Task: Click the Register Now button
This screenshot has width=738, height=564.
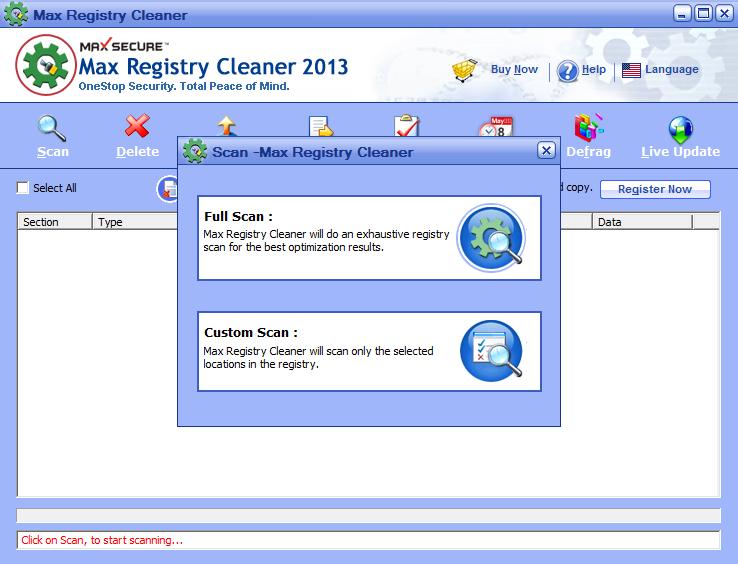Action: 655,189
